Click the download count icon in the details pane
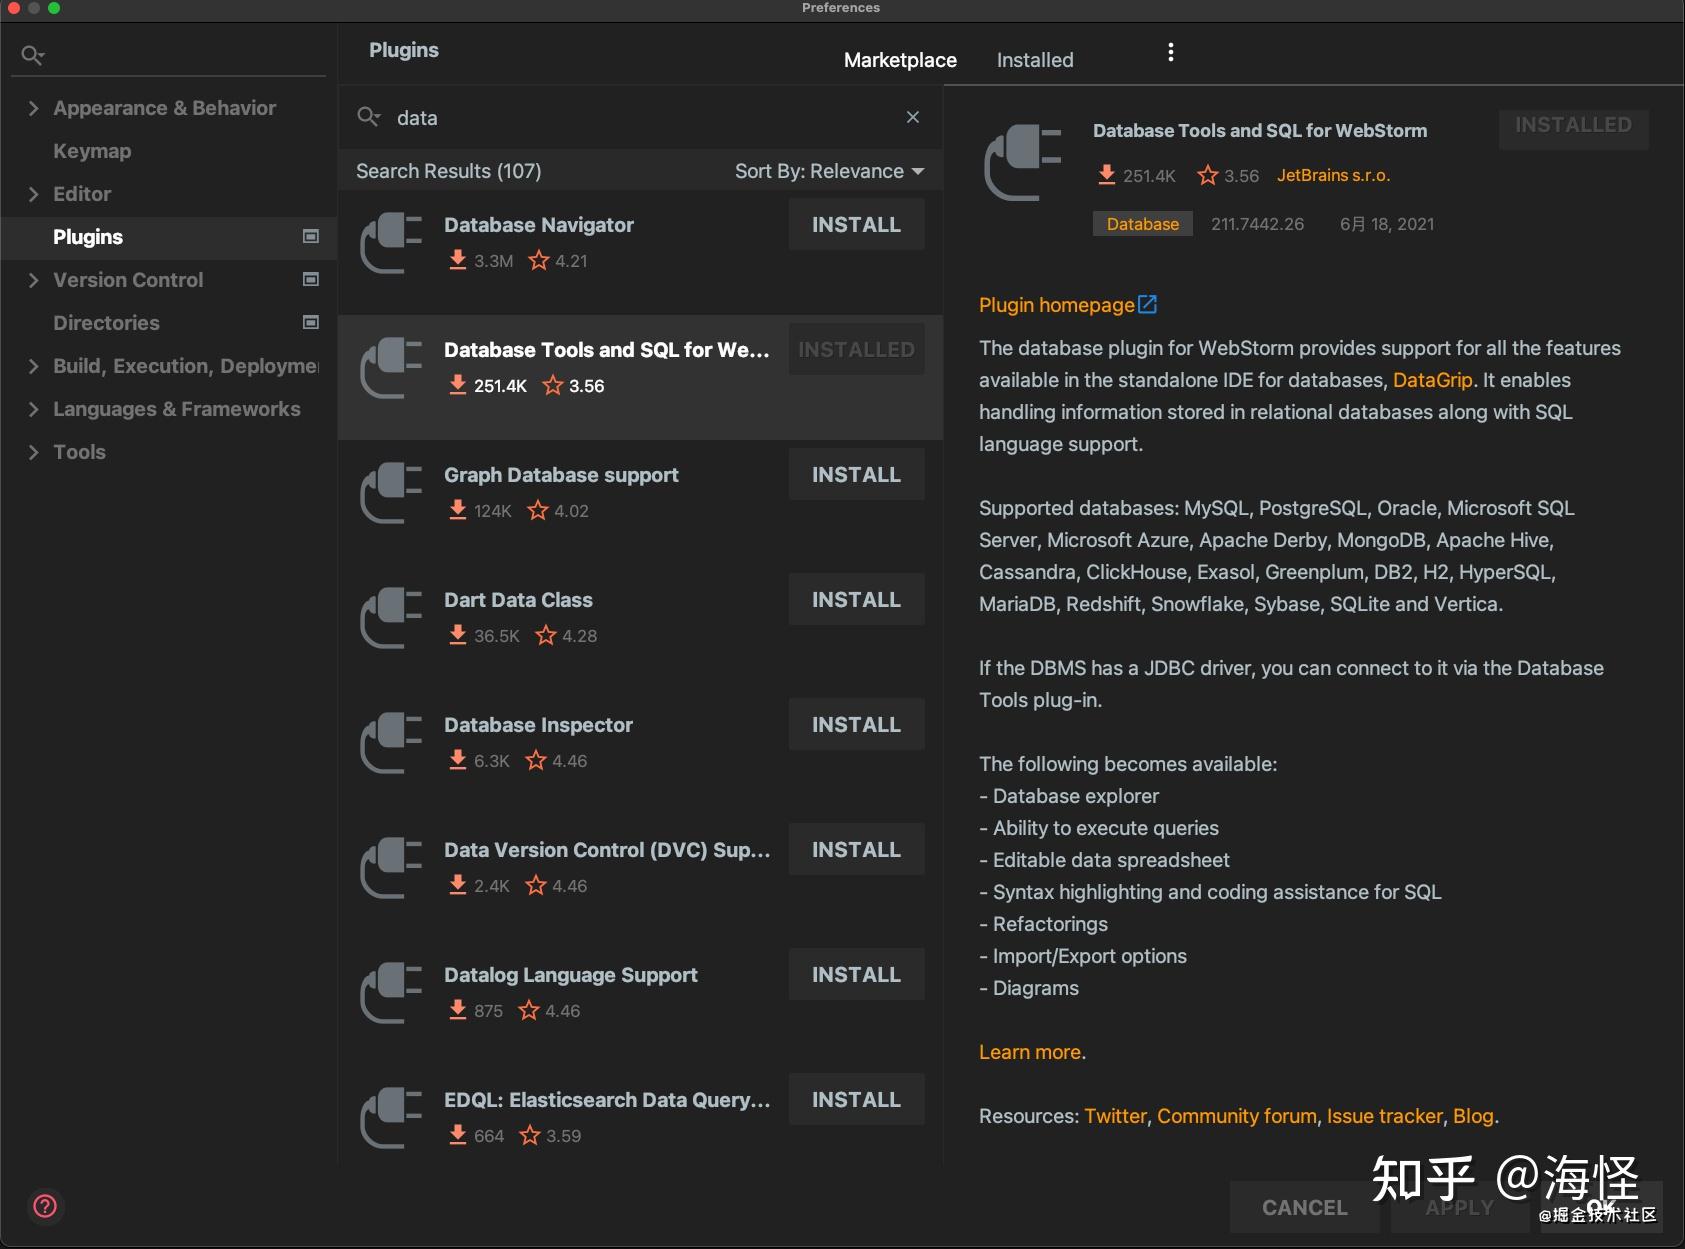1685x1249 pixels. (1106, 175)
